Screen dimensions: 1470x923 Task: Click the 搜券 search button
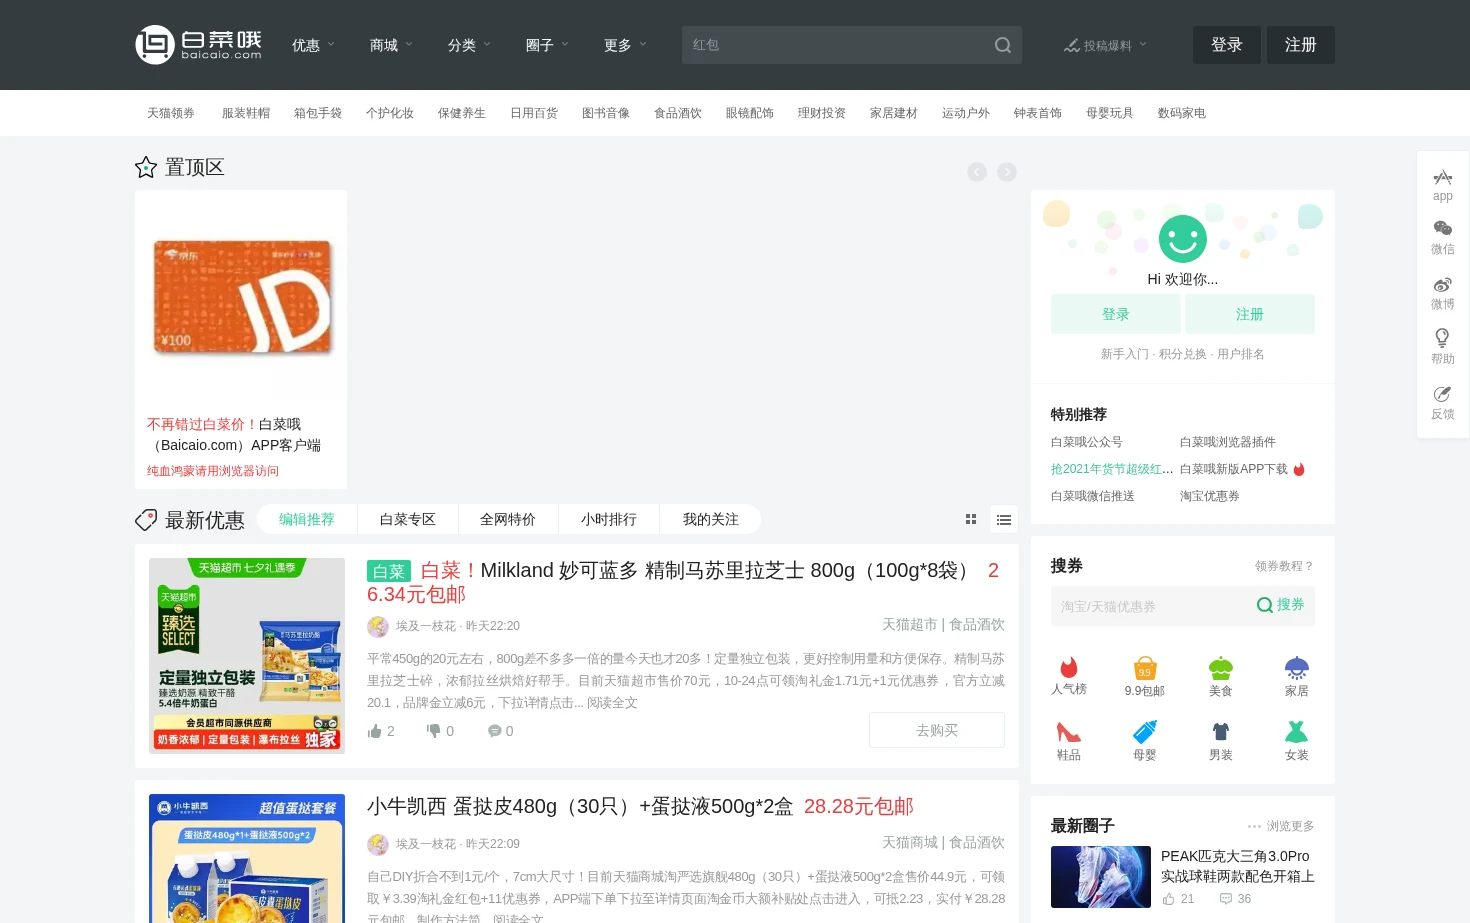[1281, 605]
